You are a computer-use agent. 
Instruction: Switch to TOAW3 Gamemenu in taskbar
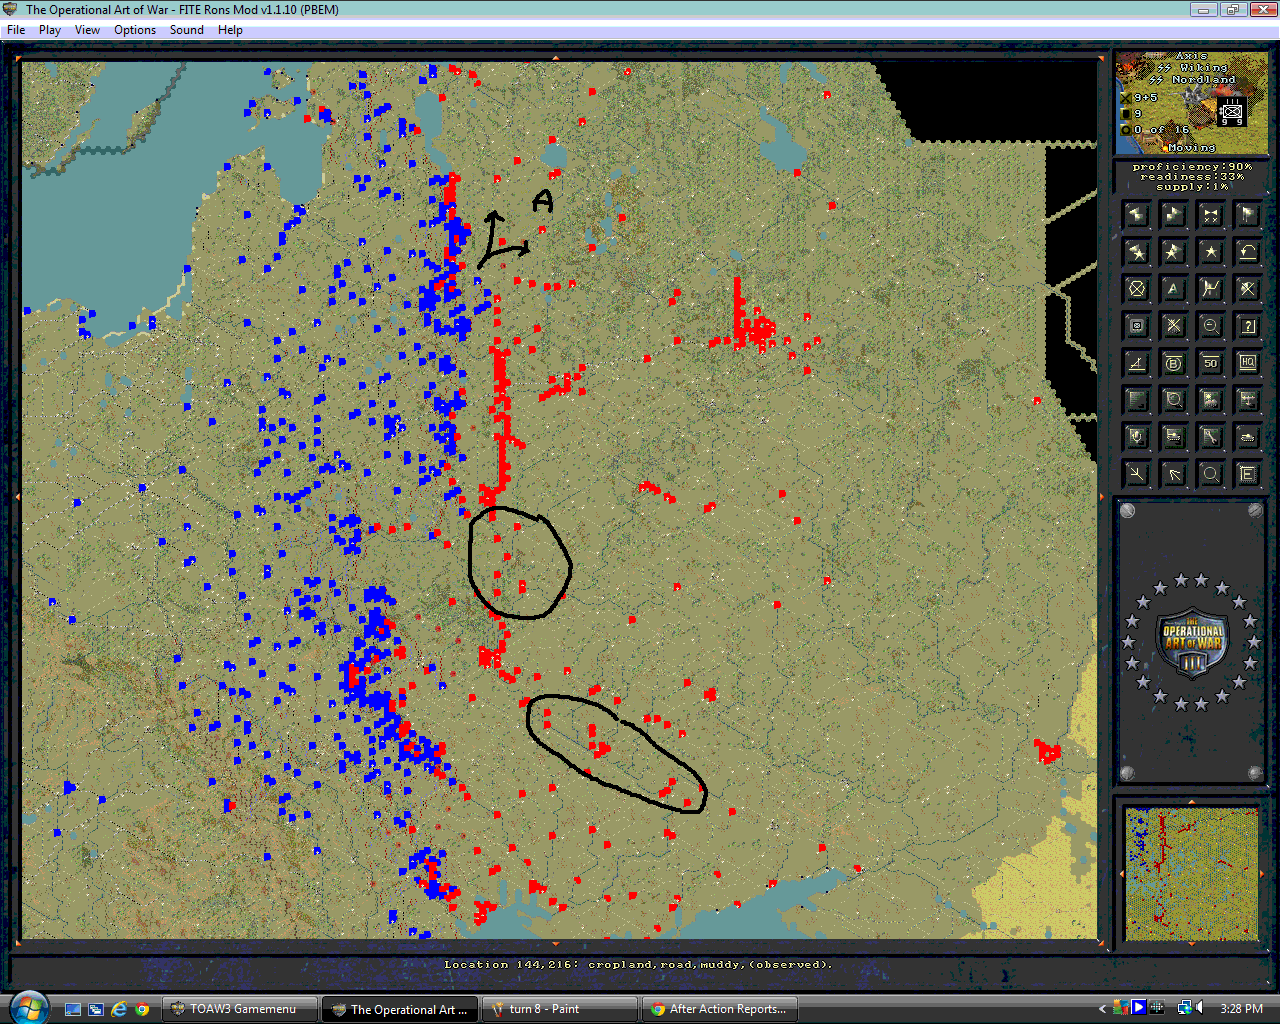(x=241, y=1009)
